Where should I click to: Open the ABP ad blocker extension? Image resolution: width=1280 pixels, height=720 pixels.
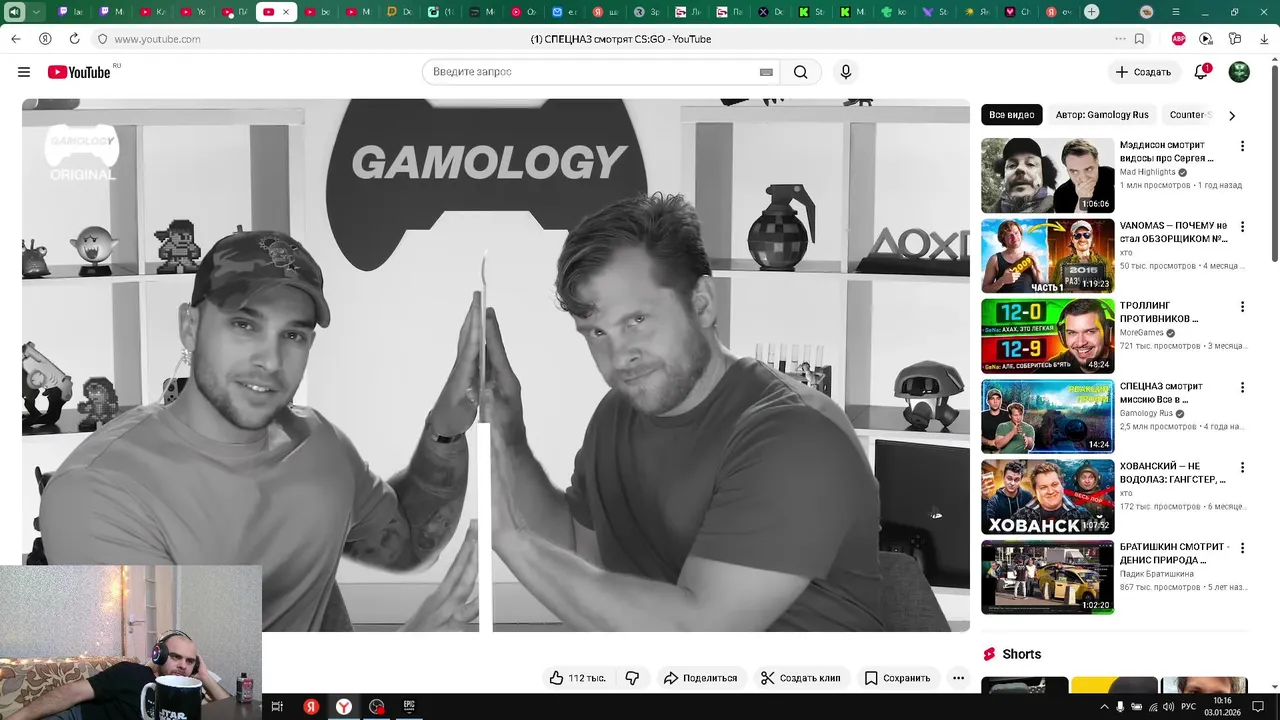[x=1179, y=39]
